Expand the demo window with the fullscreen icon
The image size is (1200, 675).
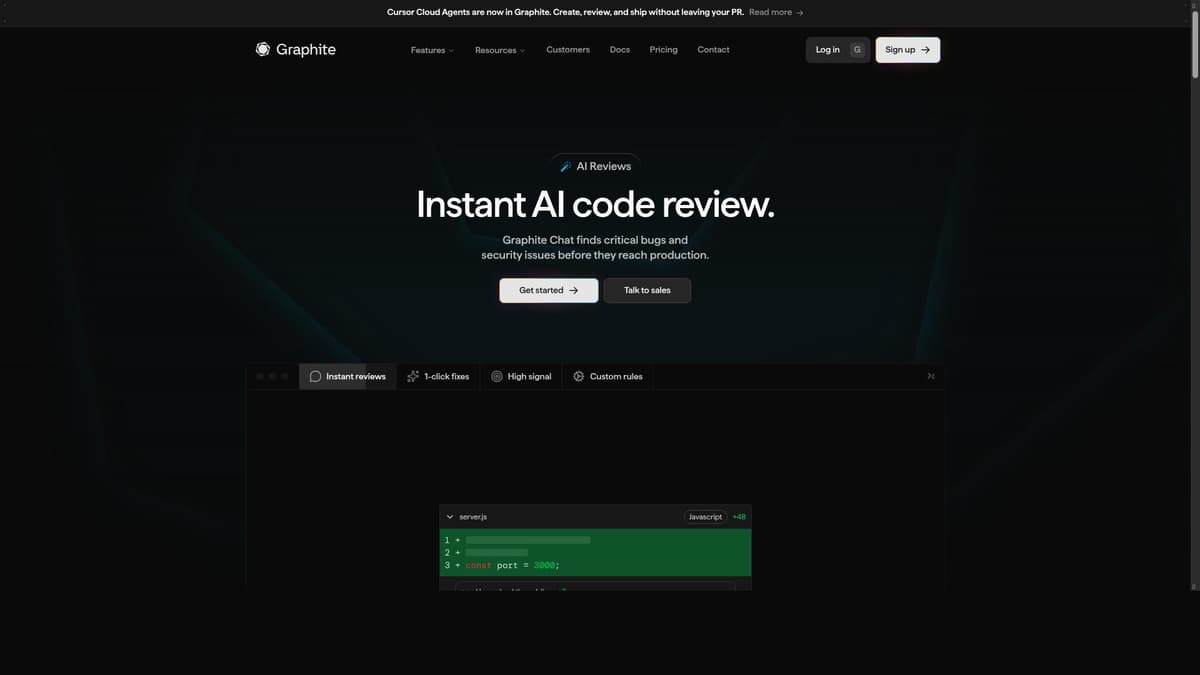pos(930,376)
